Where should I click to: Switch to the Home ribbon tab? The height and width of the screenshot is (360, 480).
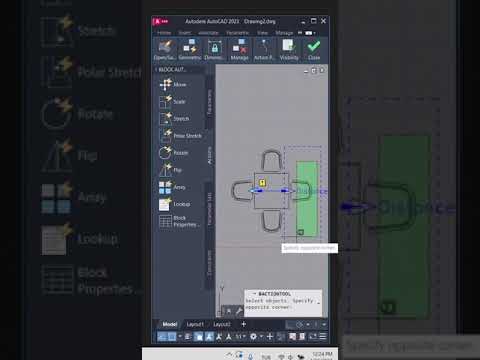(x=164, y=33)
